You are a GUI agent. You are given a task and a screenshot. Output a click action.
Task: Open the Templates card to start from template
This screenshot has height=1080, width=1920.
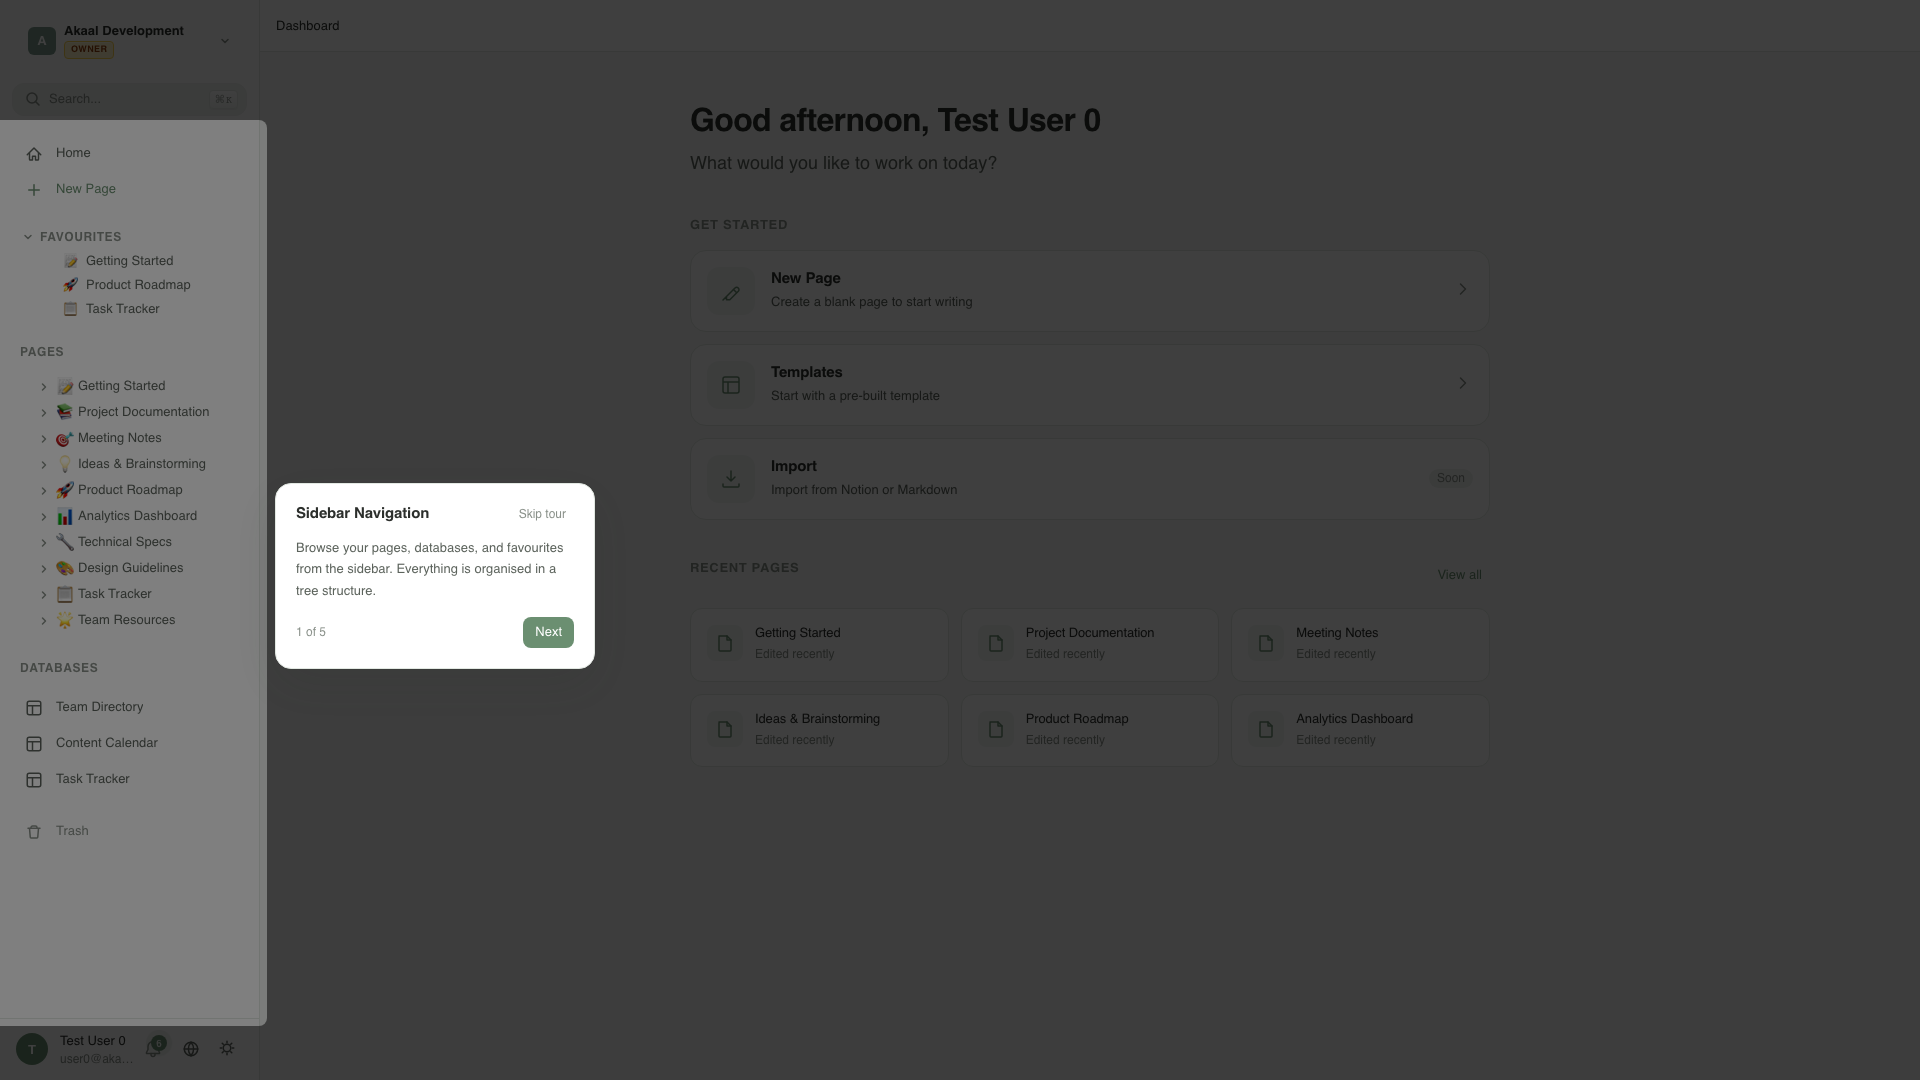(1089, 383)
